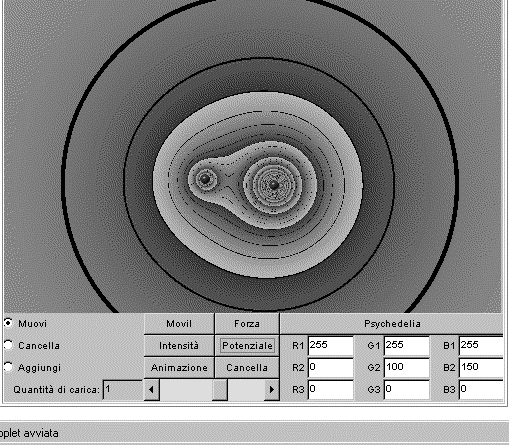Choose the Aggiungi radio option

(8, 367)
